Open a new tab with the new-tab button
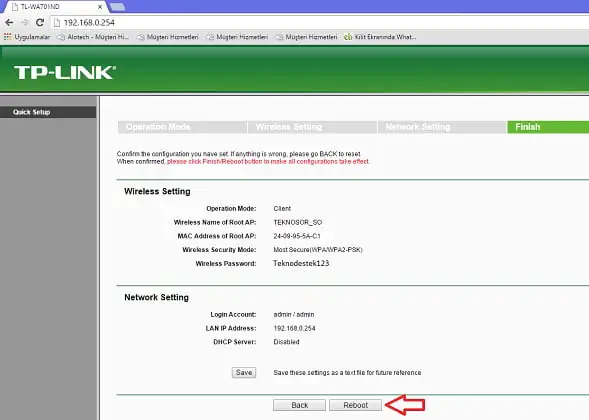 [118, 7]
